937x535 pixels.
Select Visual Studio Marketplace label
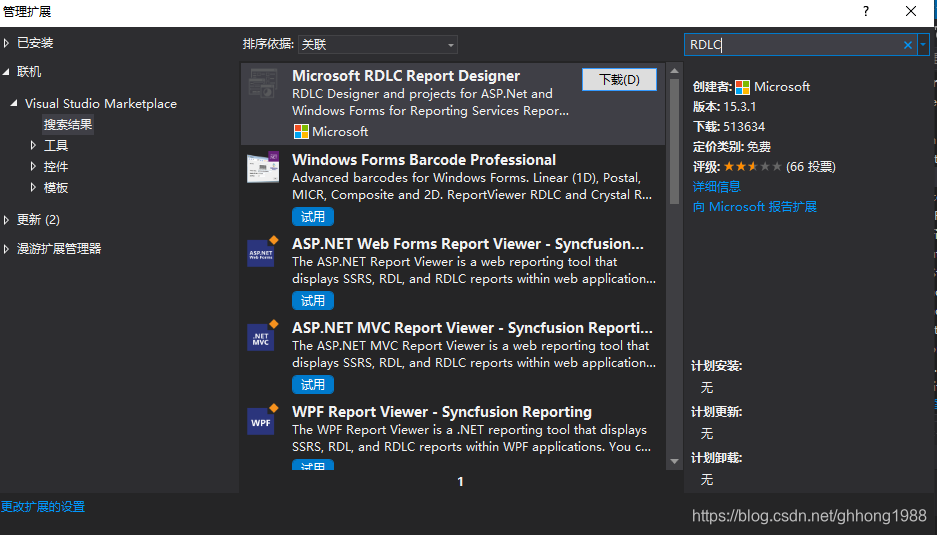[x=101, y=103]
